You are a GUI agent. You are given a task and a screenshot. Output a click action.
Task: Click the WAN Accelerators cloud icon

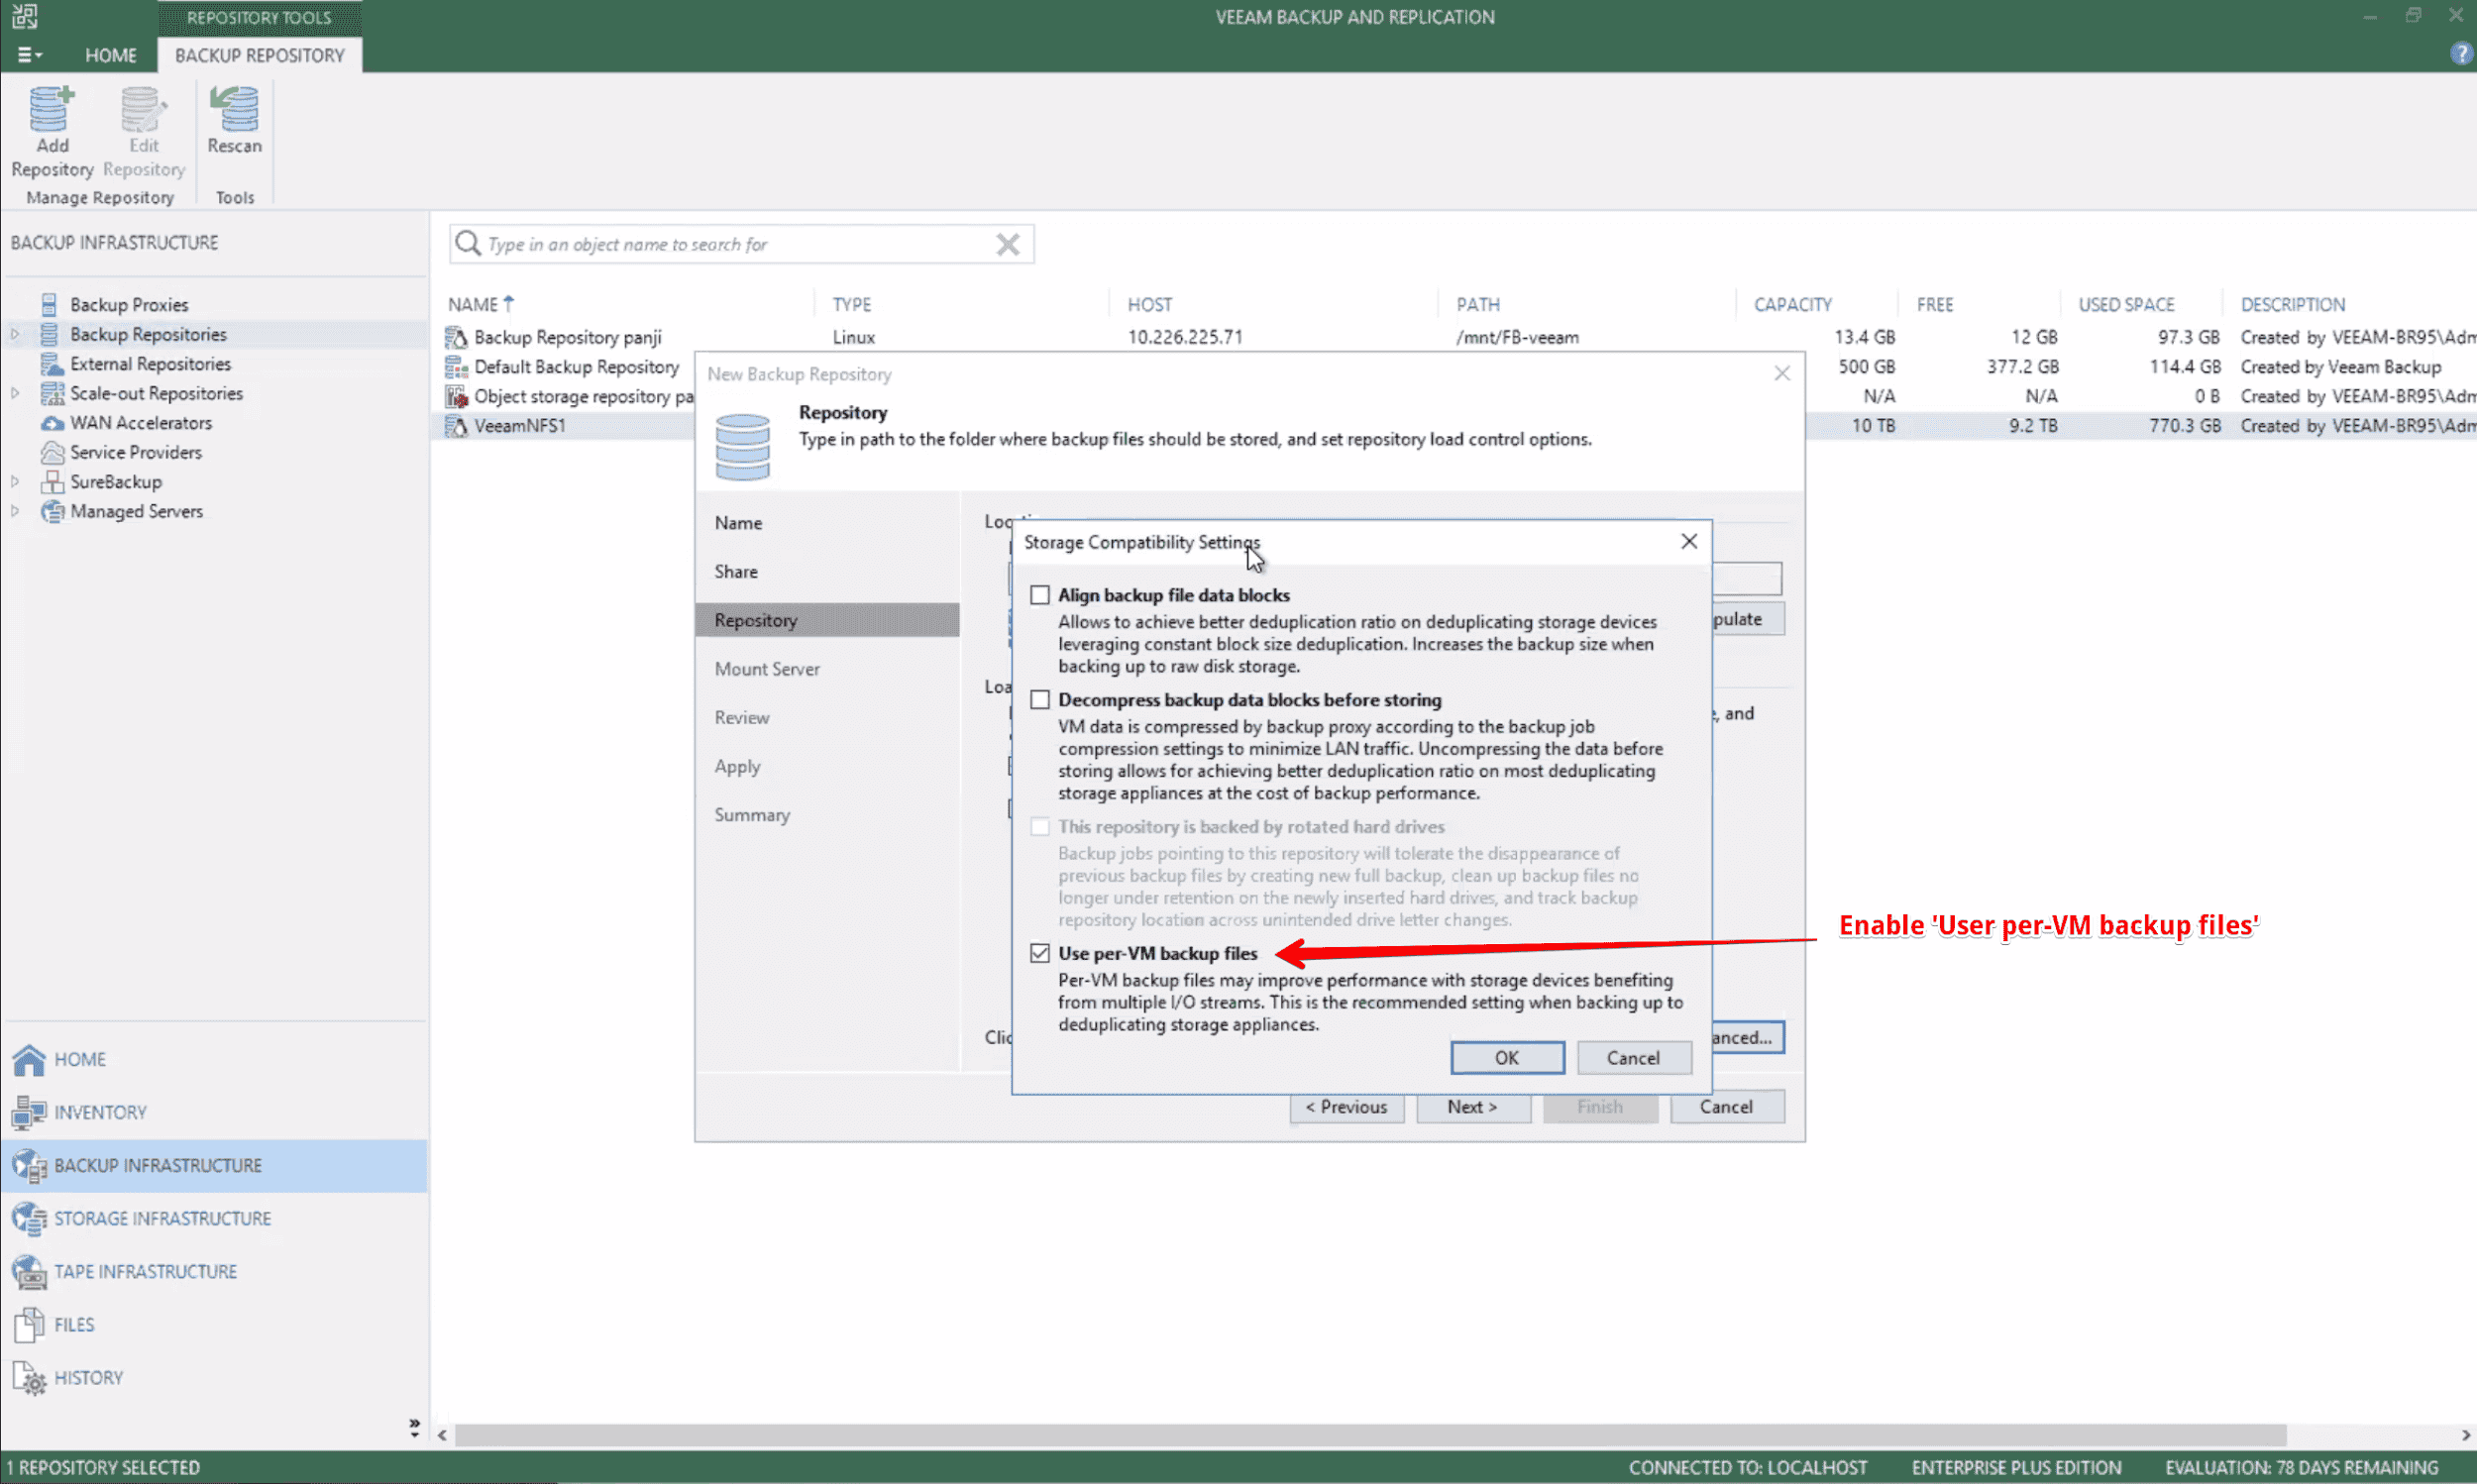52,423
